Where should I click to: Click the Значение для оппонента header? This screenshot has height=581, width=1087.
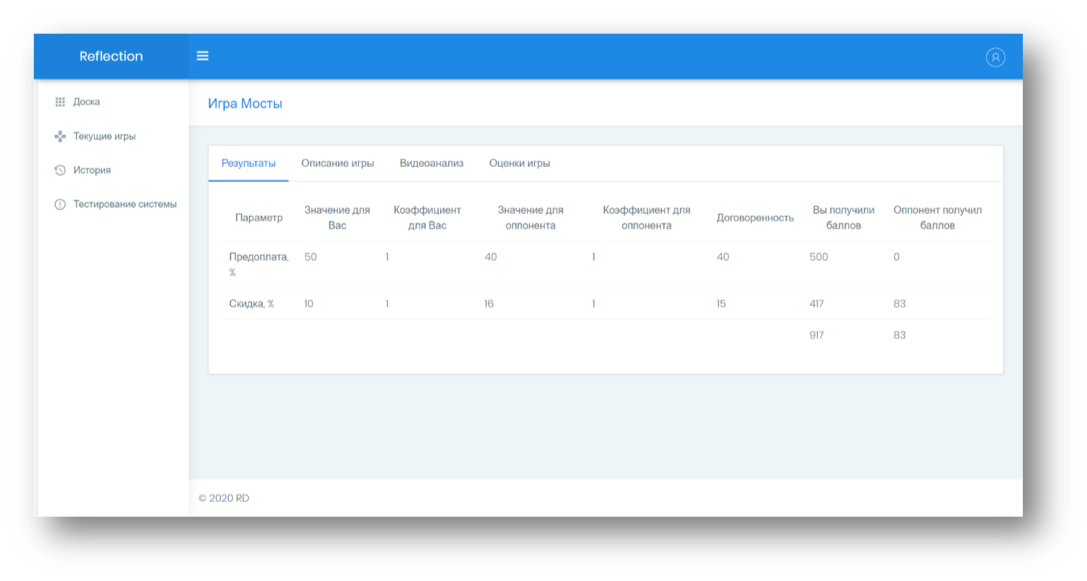tap(530, 218)
